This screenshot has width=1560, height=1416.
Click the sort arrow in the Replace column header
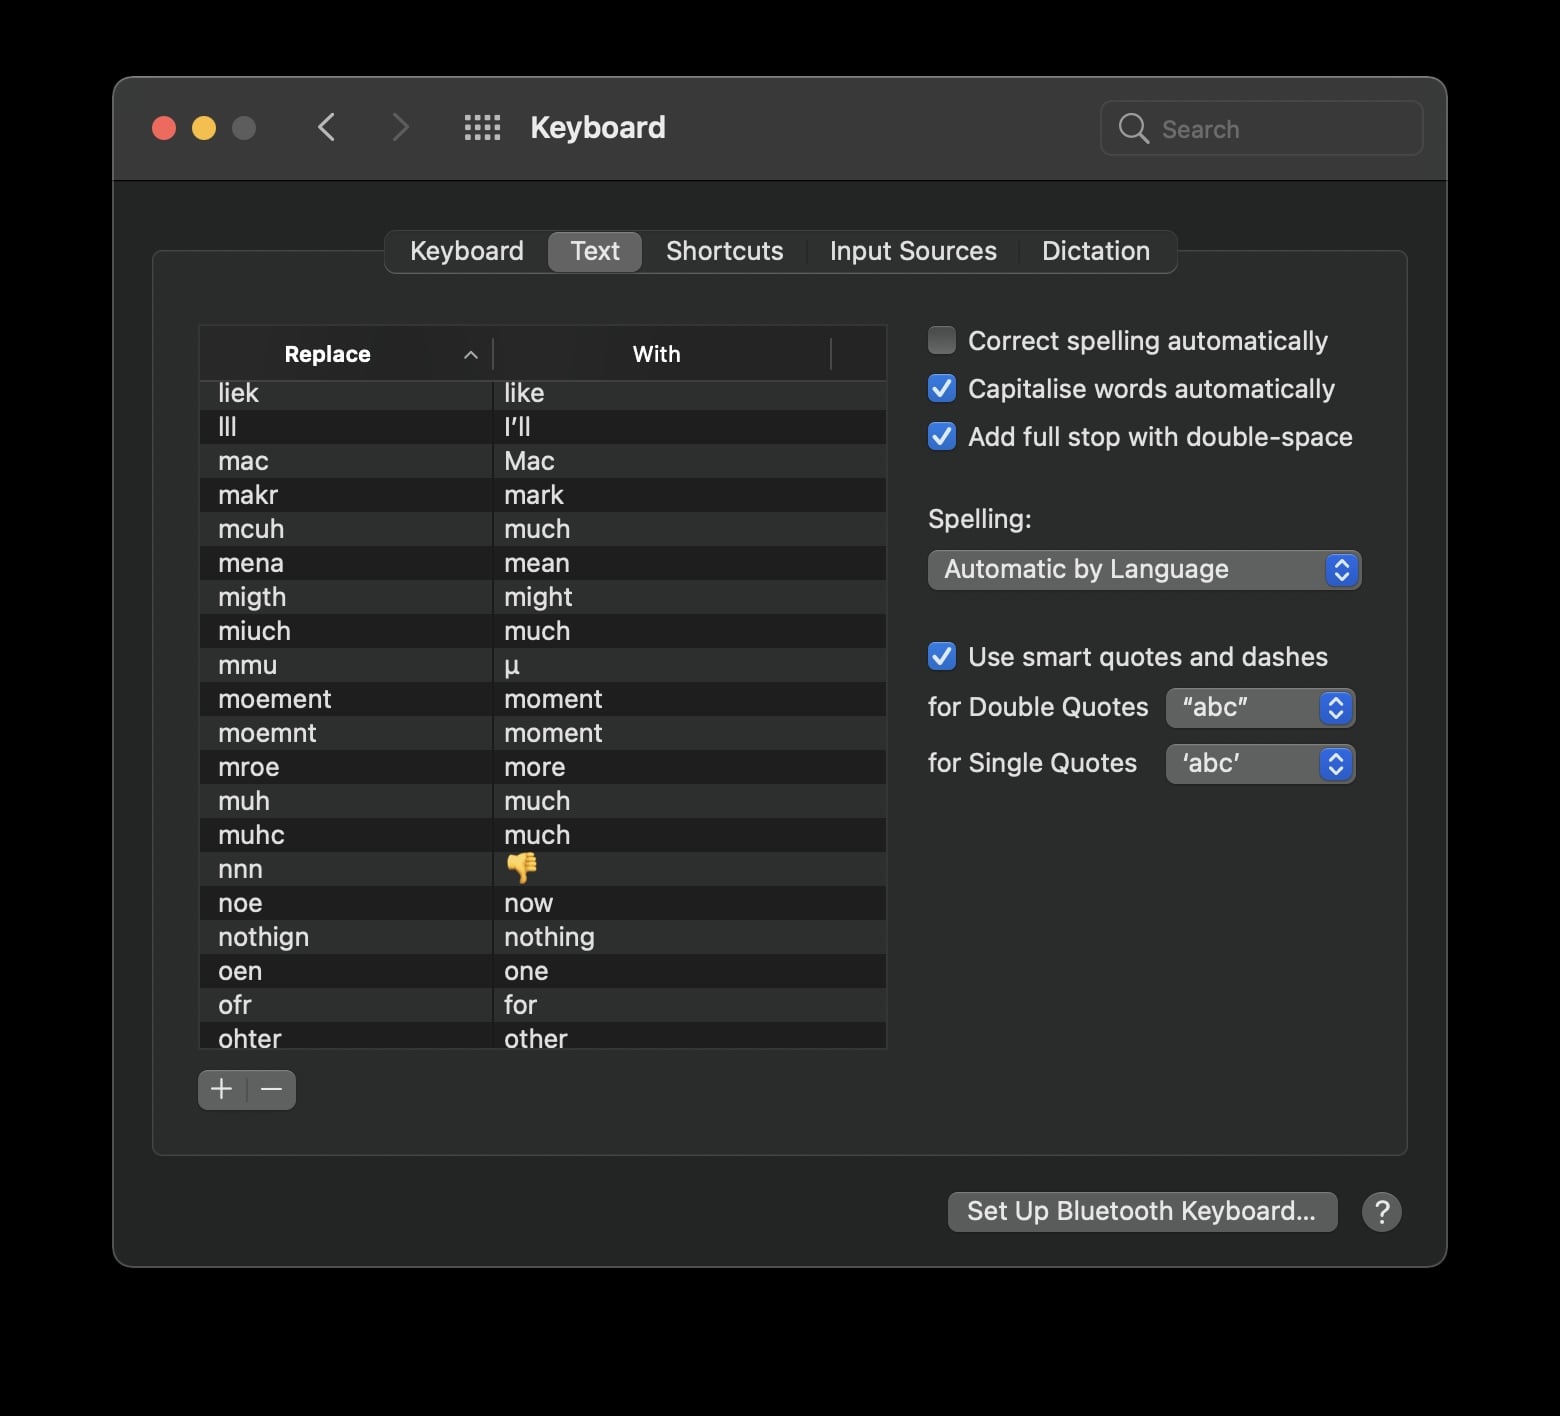point(470,354)
